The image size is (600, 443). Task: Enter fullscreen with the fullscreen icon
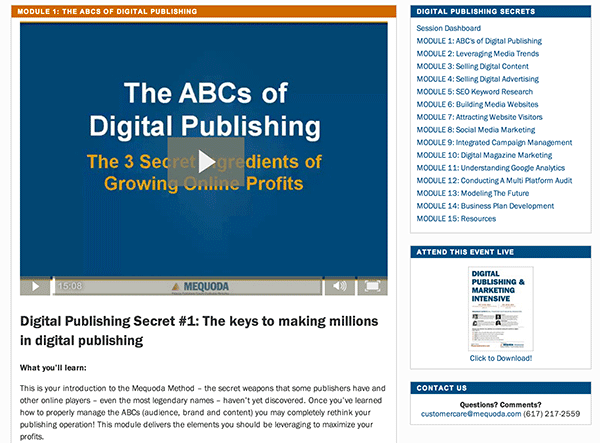coord(372,286)
